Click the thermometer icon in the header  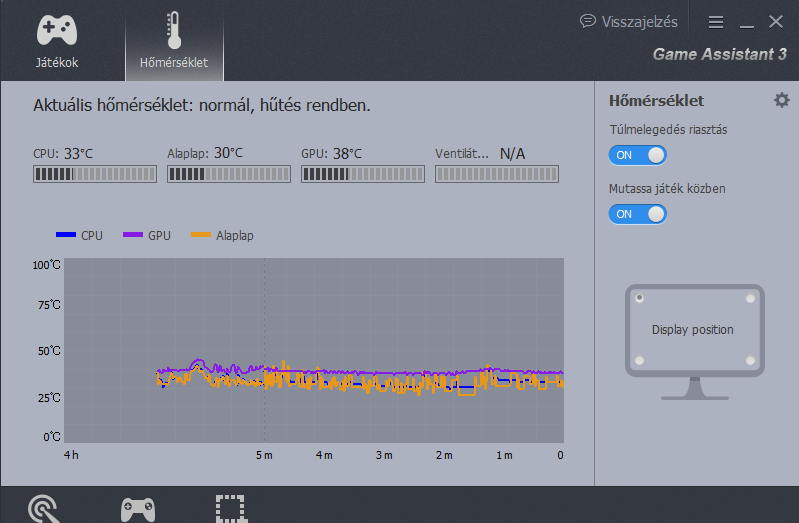tap(174, 31)
